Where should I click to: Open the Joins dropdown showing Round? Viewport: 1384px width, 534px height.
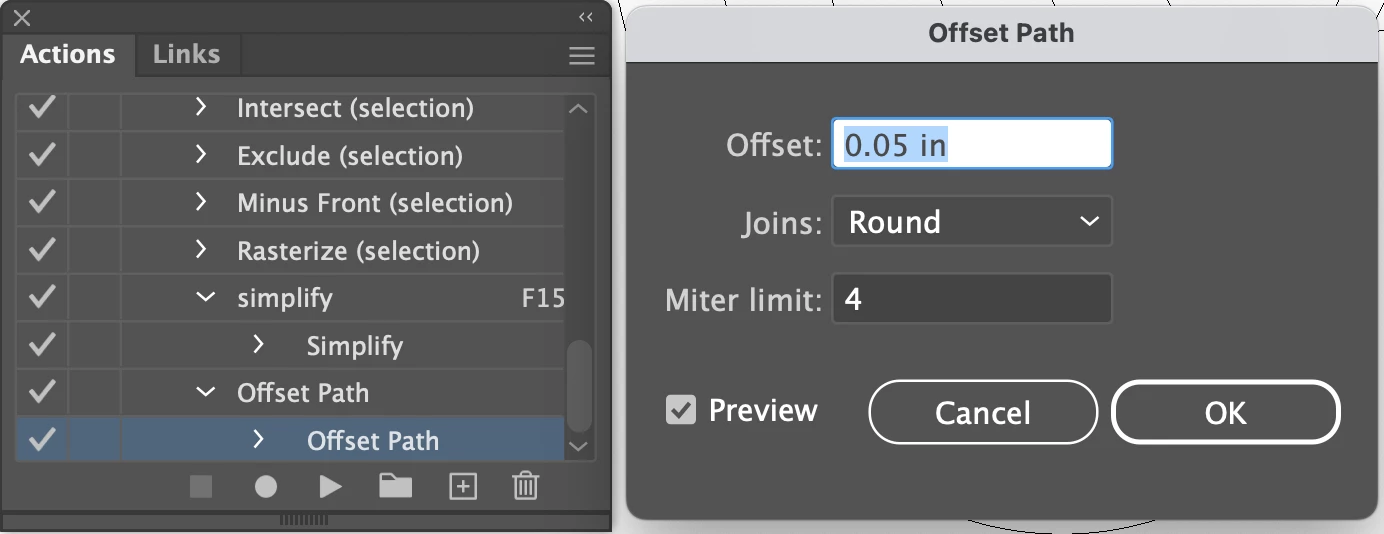972,221
